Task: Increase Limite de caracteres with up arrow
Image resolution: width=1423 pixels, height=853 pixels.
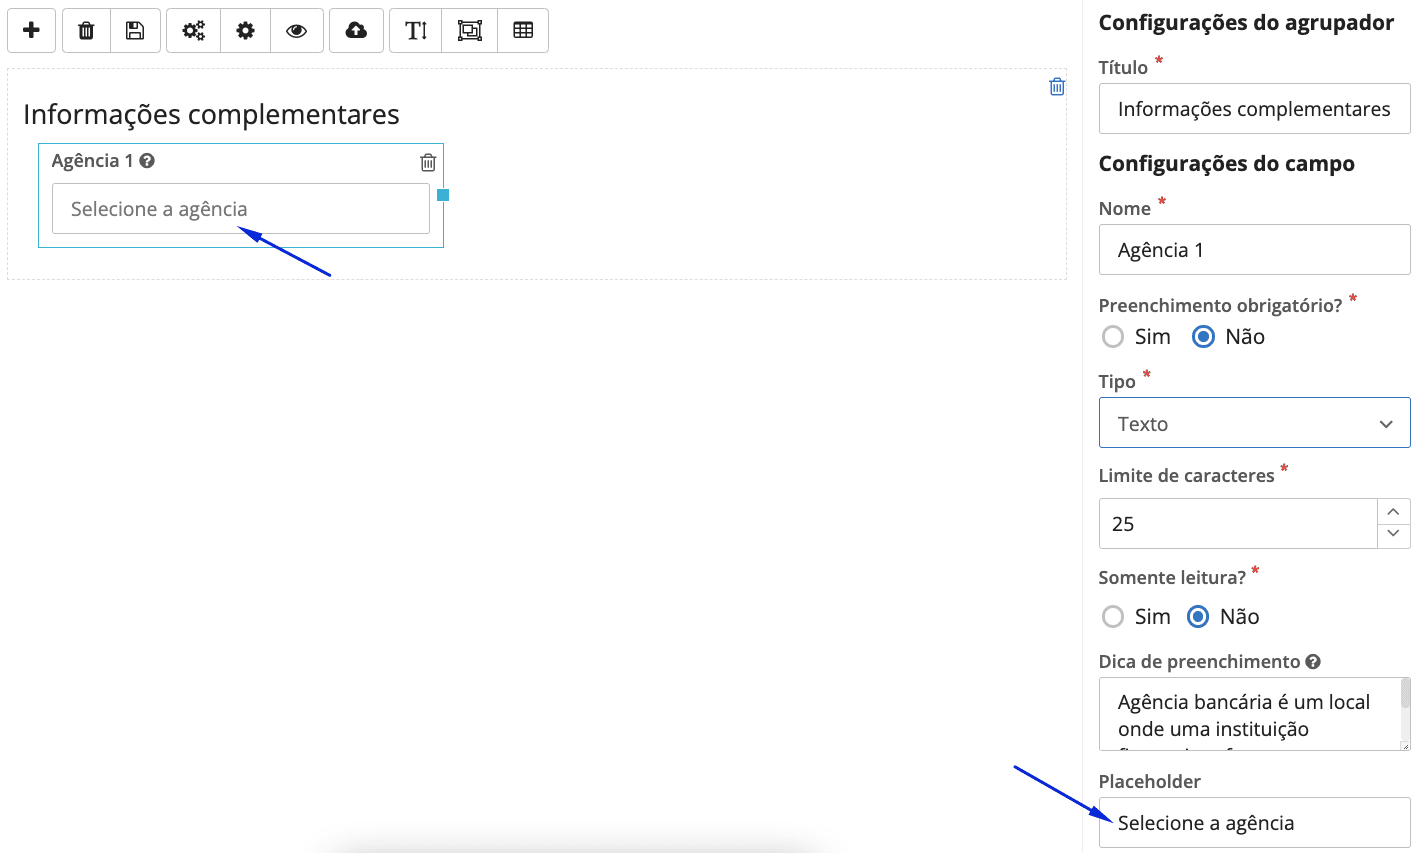Action: (x=1393, y=512)
